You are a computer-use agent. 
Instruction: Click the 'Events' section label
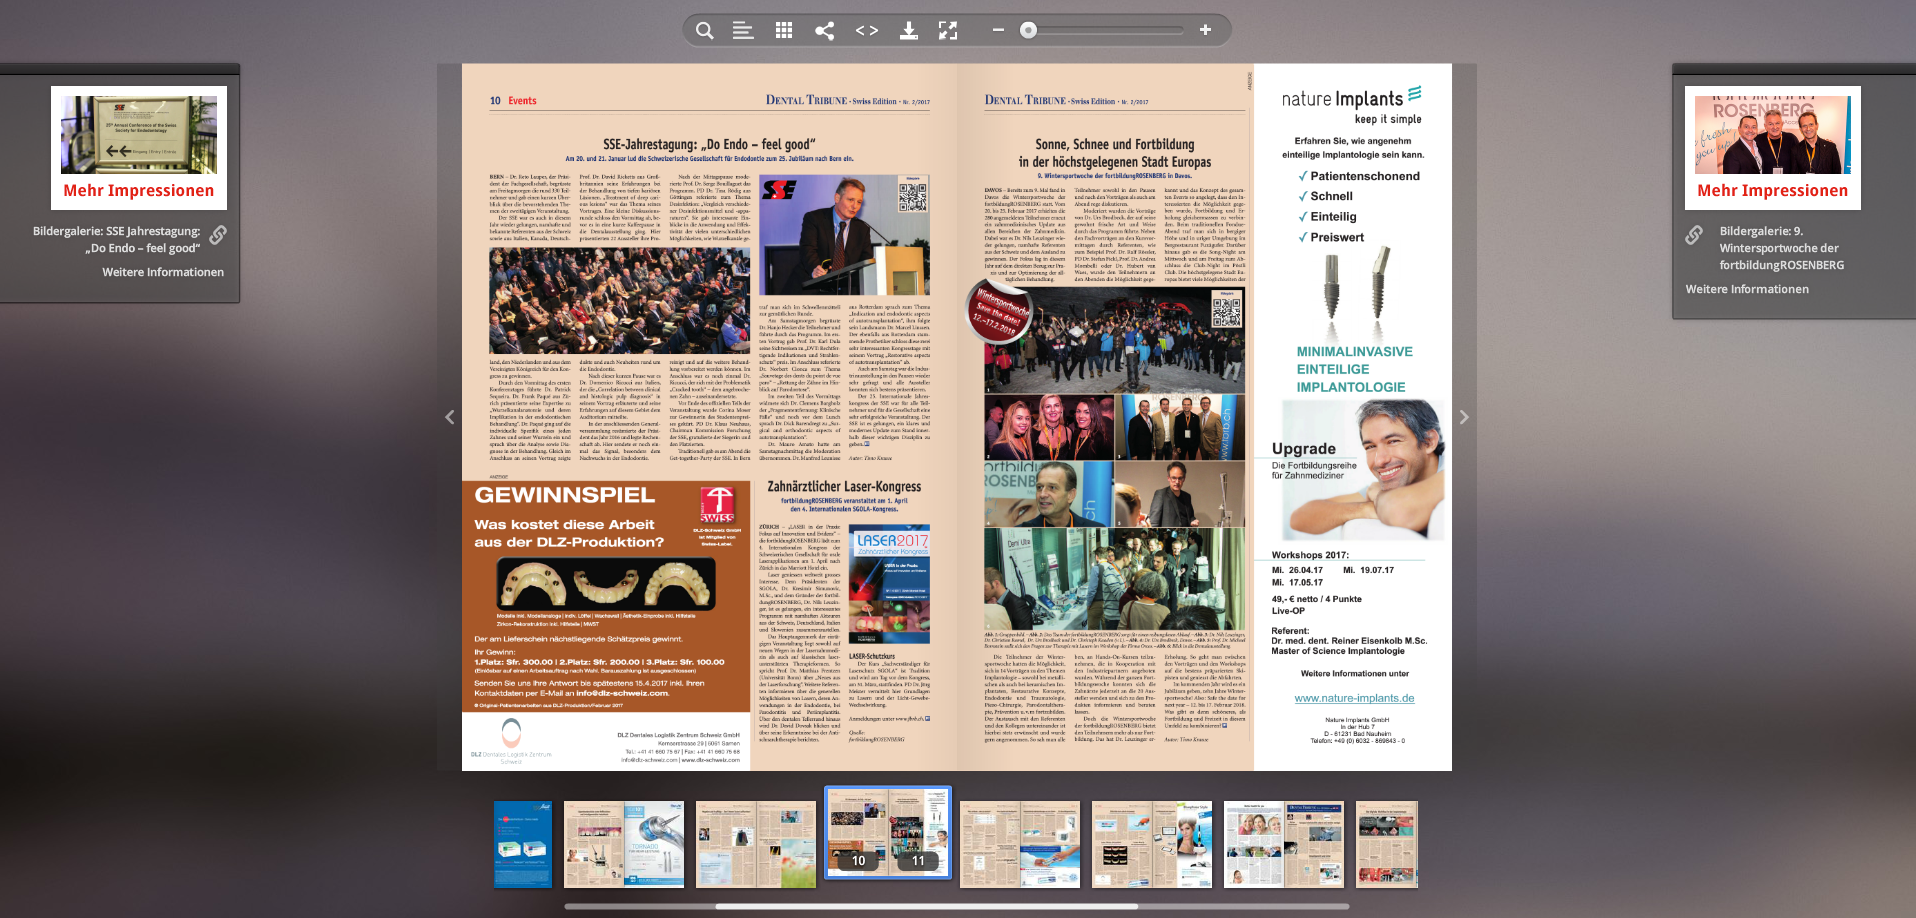tap(522, 101)
